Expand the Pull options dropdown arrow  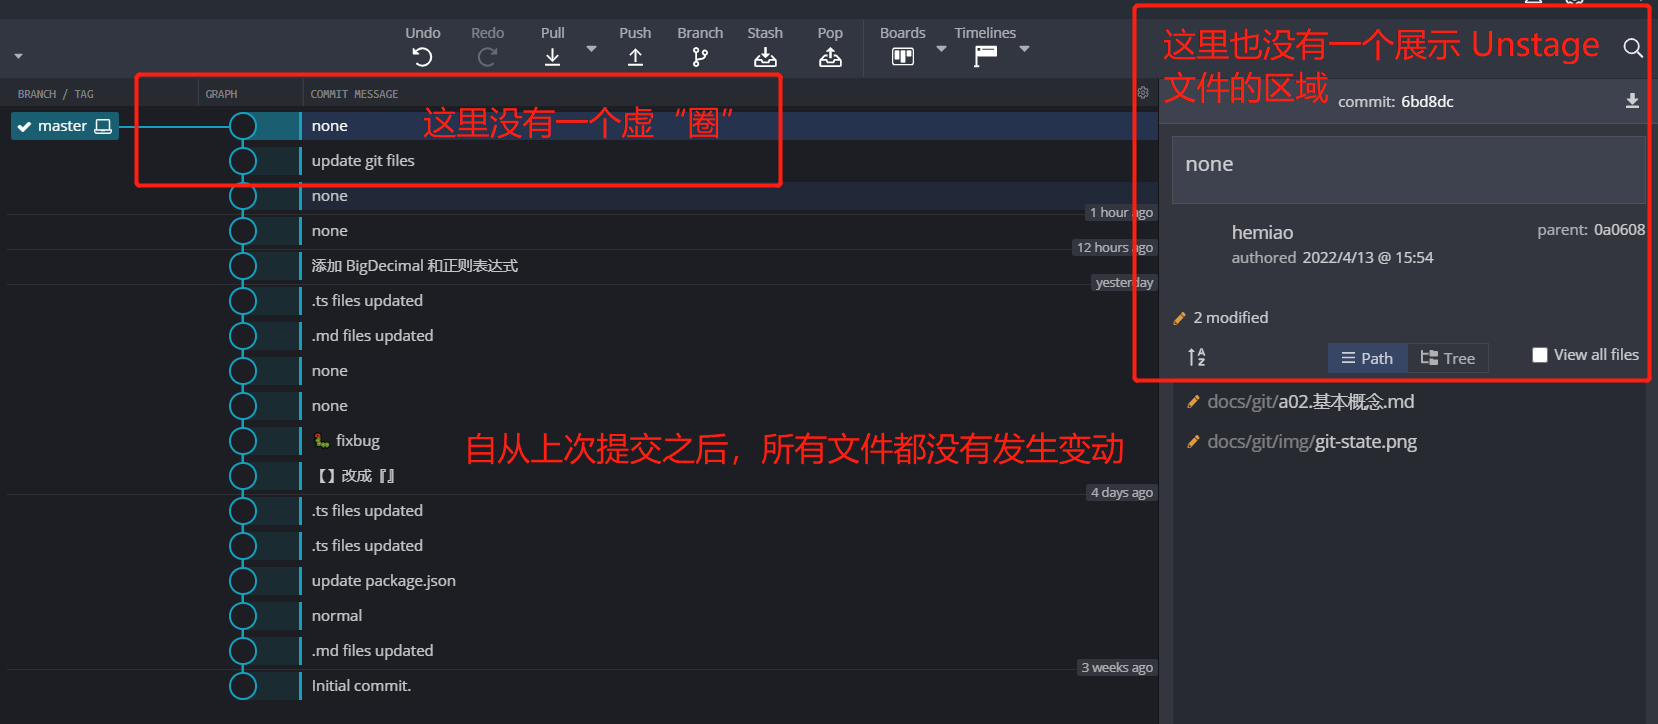coord(591,49)
